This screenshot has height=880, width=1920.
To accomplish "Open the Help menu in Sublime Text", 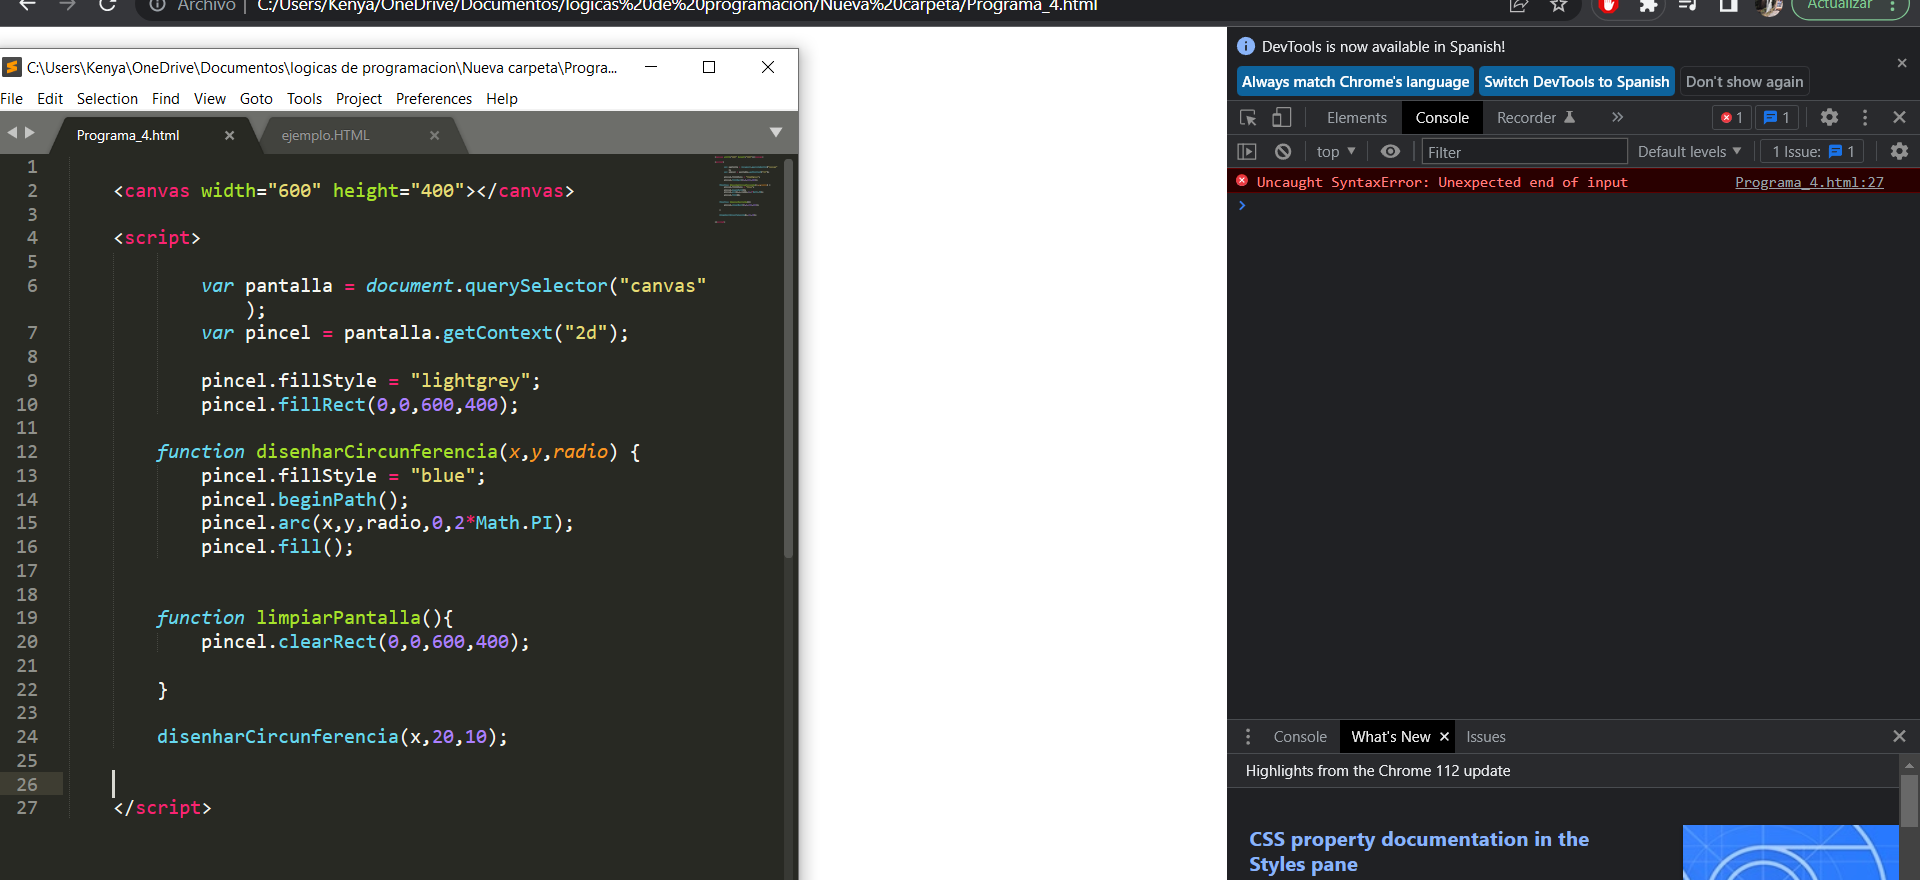I will 502,98.
